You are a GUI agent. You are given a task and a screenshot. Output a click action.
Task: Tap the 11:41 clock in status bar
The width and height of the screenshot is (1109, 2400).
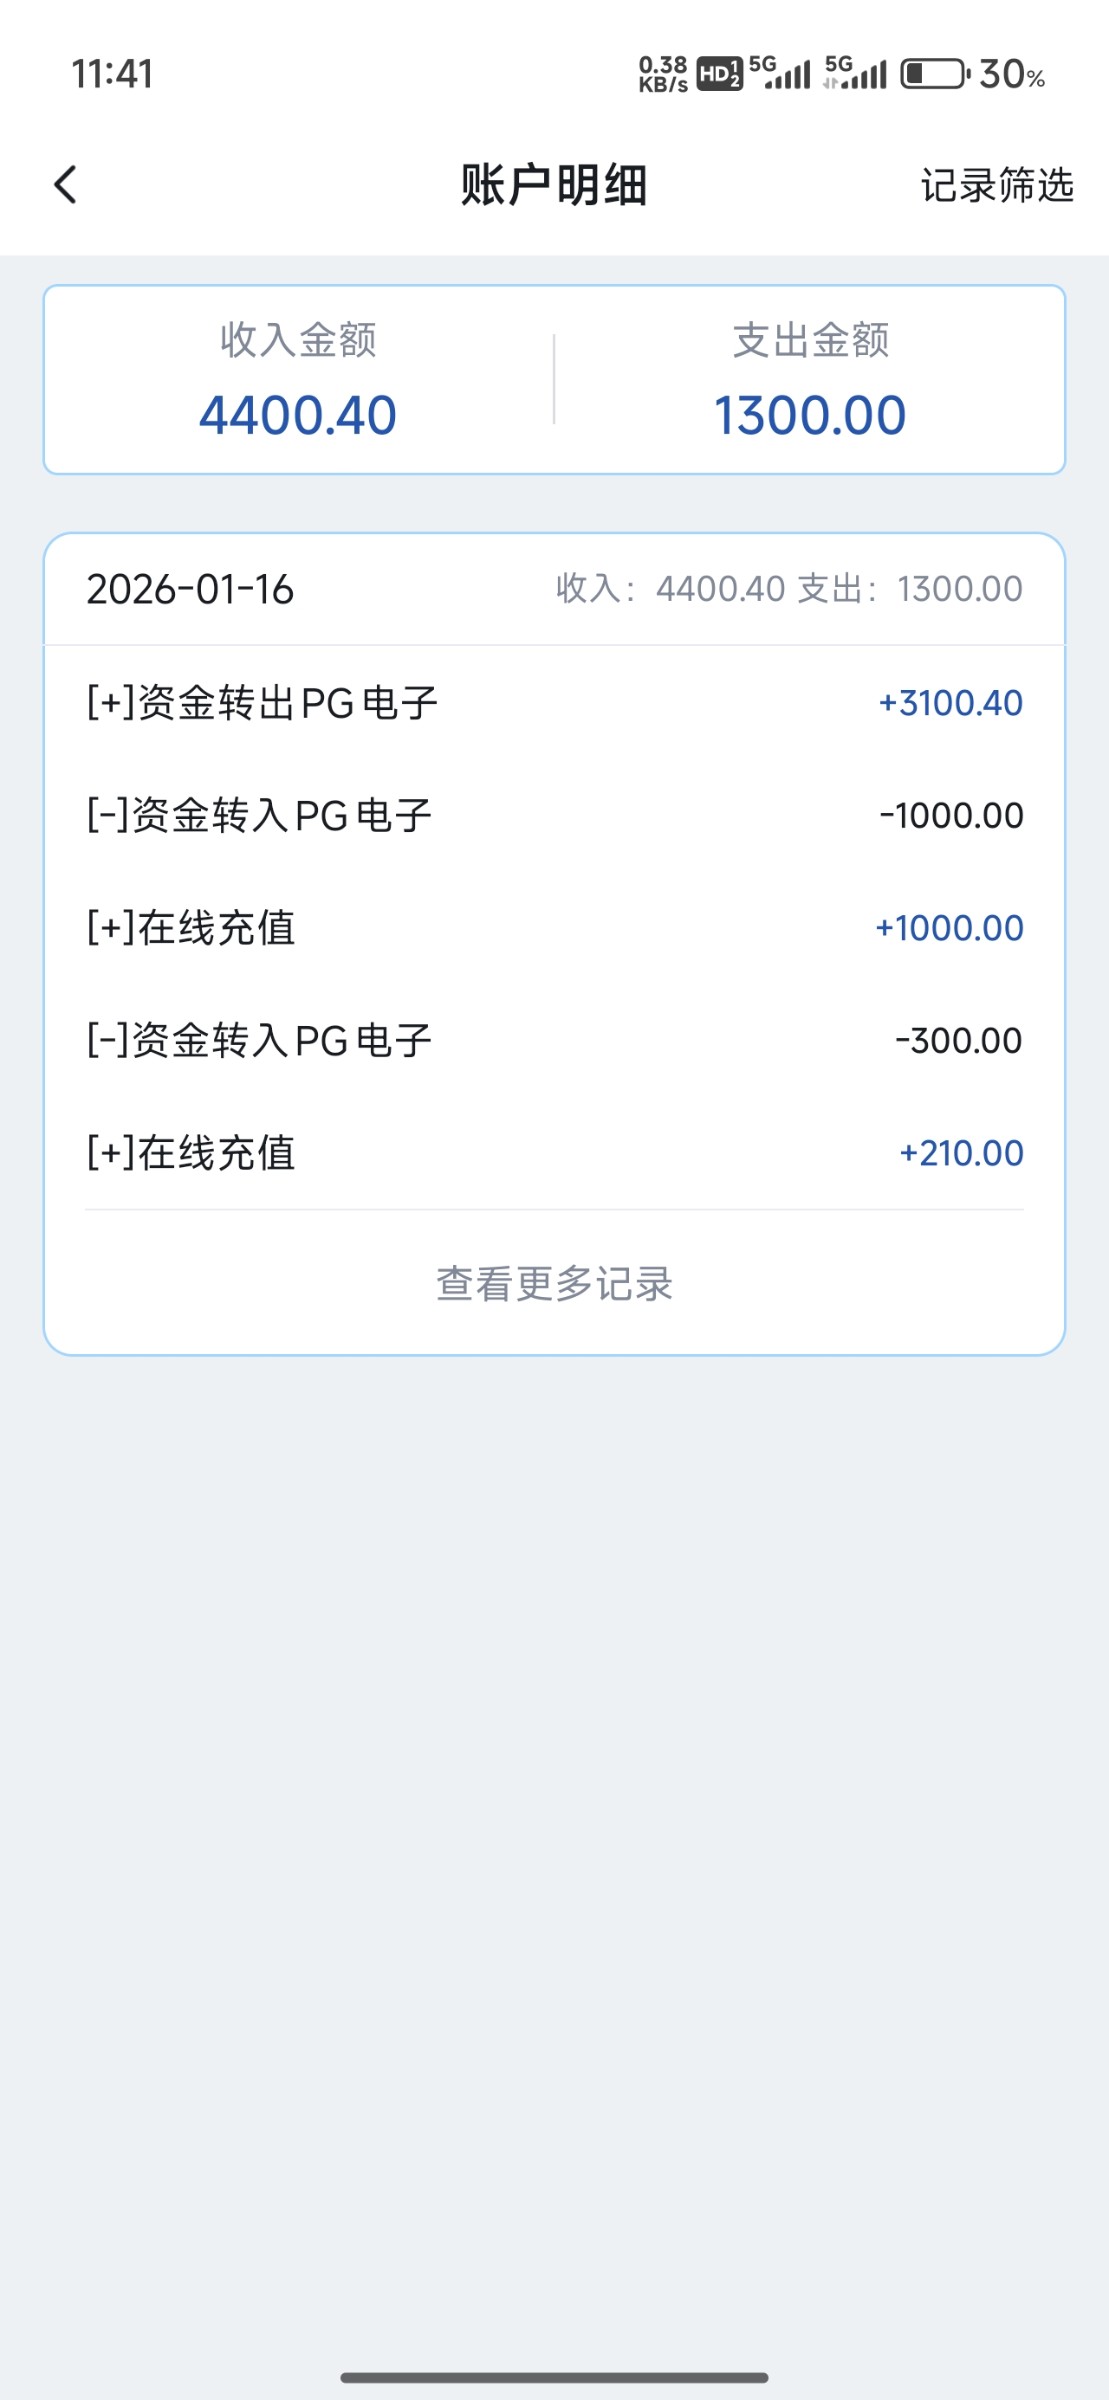point(112,74)
